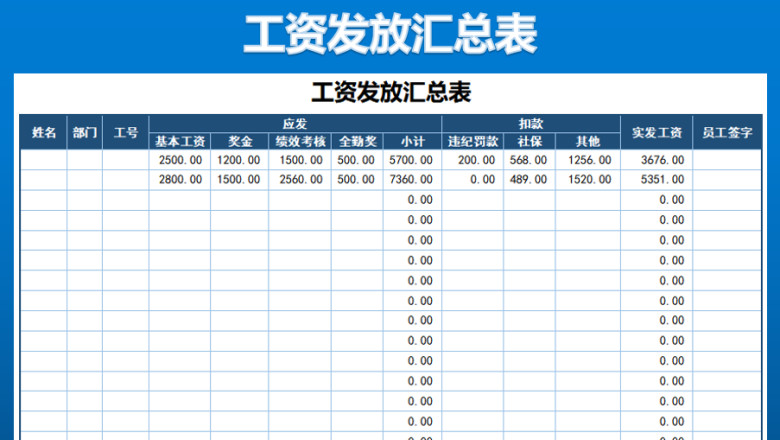This screenshot has width=780, height=440.
Task: Click 0.00 in the 违纪罚款 column
Action: pyautogui.click(x=473, y=179)
